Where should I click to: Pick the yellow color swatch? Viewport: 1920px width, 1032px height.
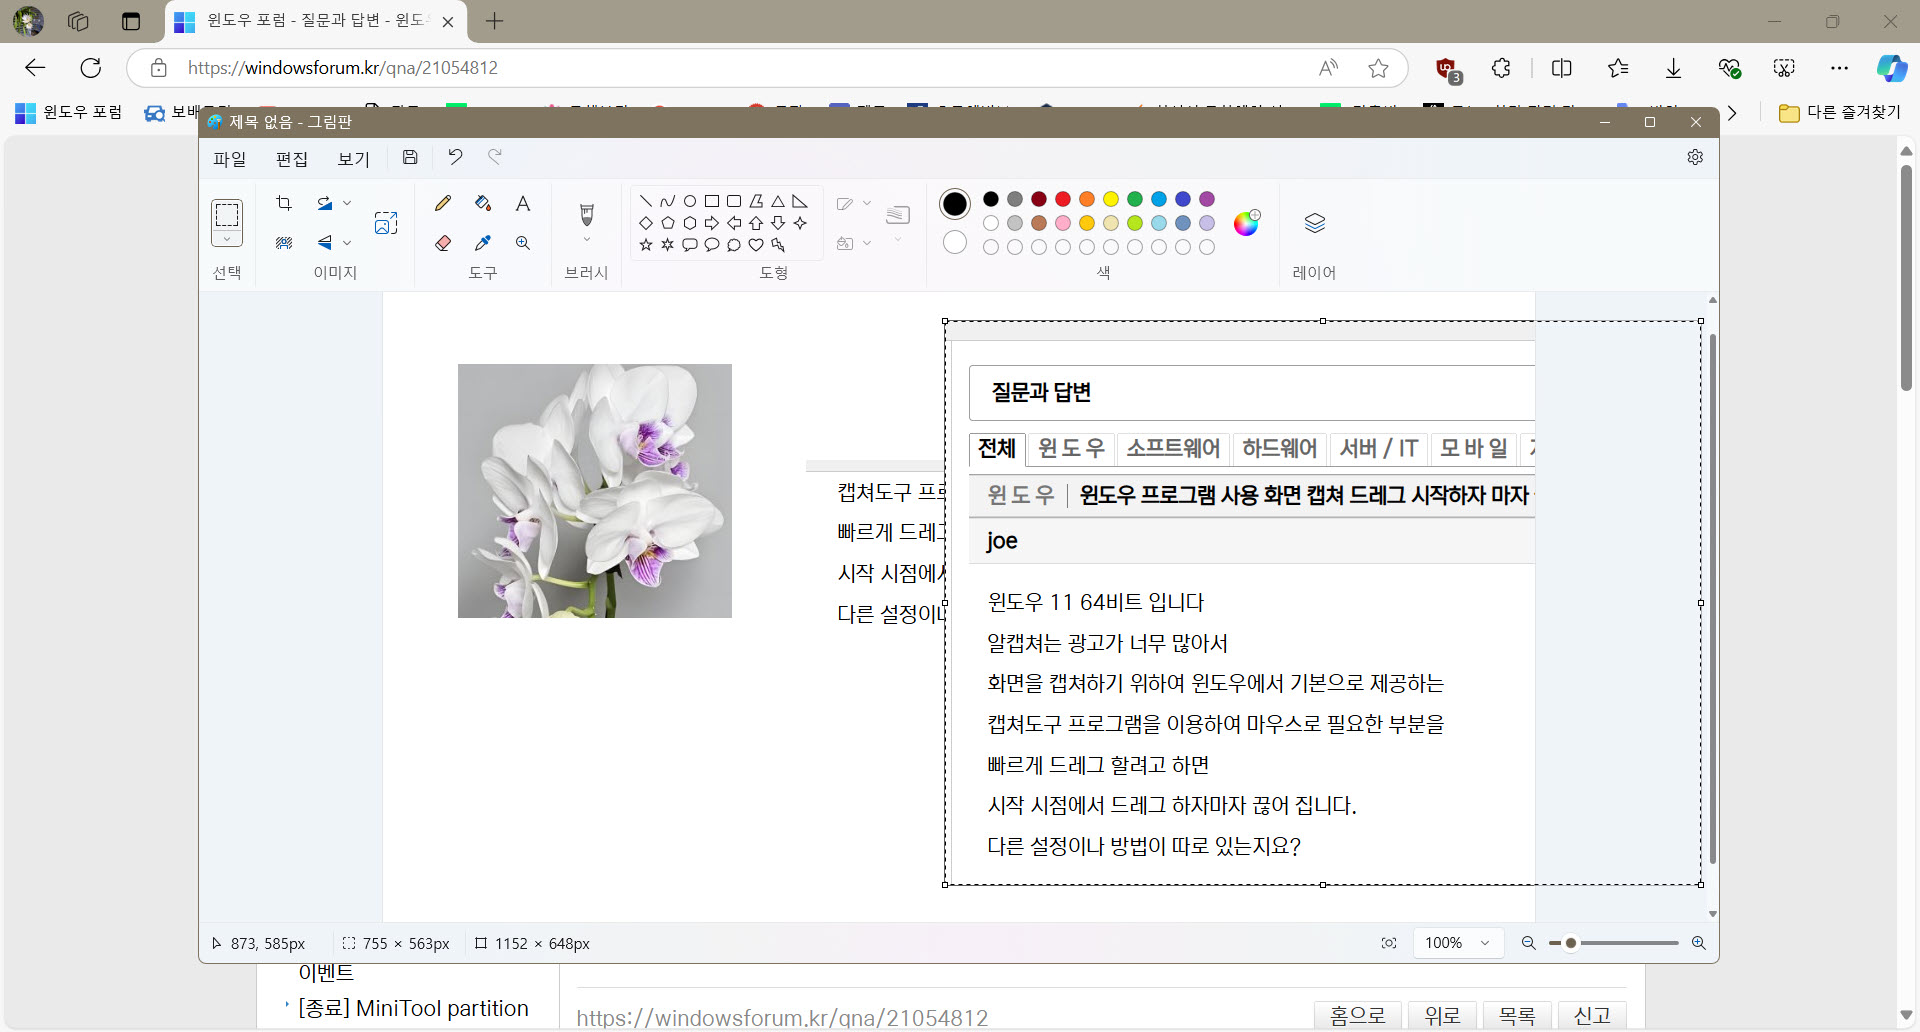1111,199
